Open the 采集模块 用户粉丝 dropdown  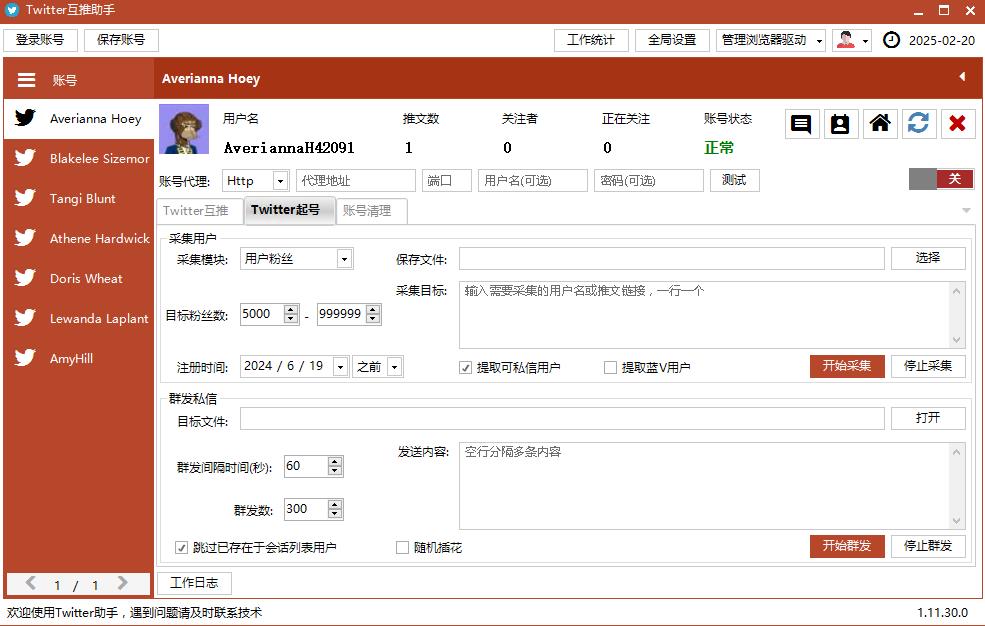point(344,259)
